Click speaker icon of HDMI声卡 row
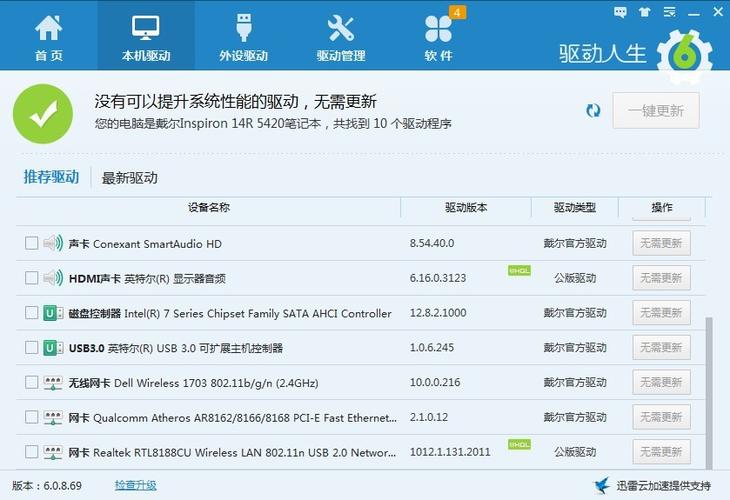The height and width of the screenshot is (500, 730). point(53,278)
